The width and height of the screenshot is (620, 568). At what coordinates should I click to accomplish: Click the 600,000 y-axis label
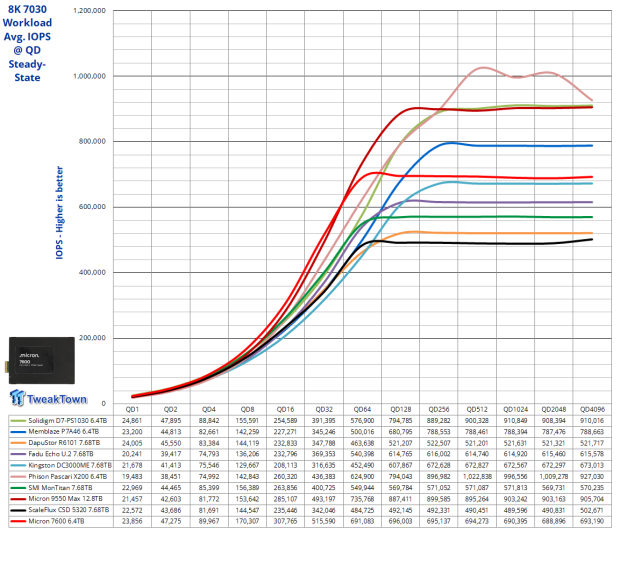pos(92,207)
